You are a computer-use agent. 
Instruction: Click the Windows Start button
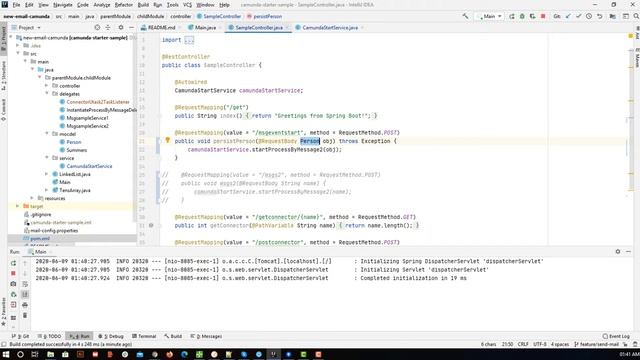[6, 354]
